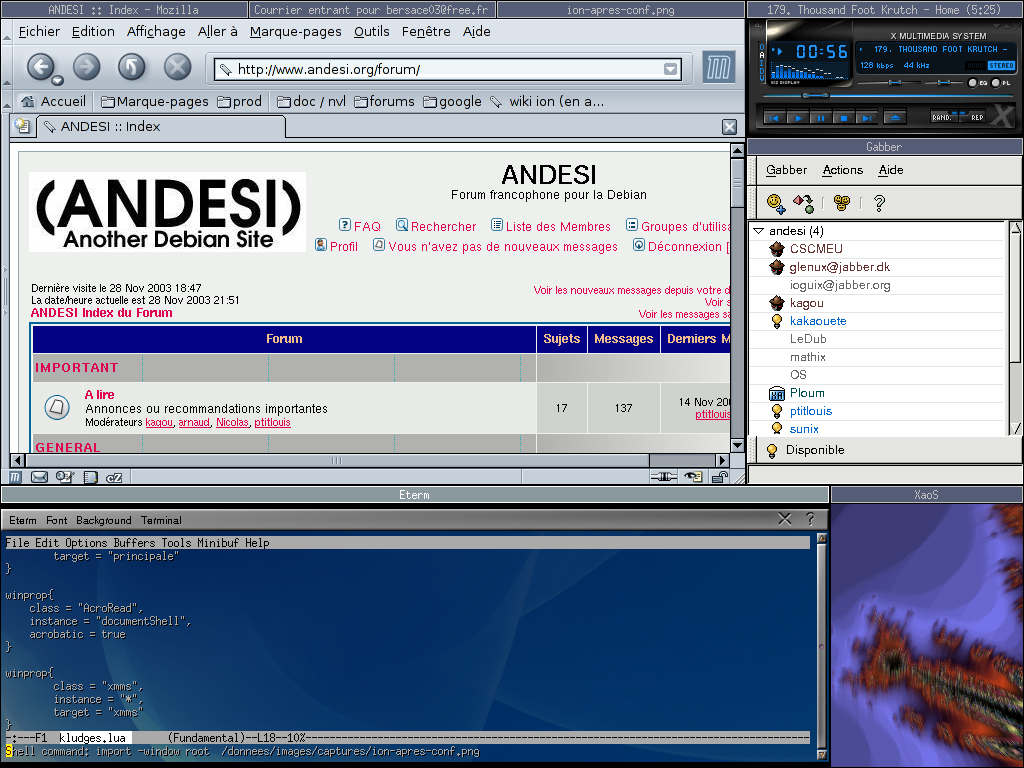
Task: Click Gabber's group chat faces icon
Action: [842, 204]
